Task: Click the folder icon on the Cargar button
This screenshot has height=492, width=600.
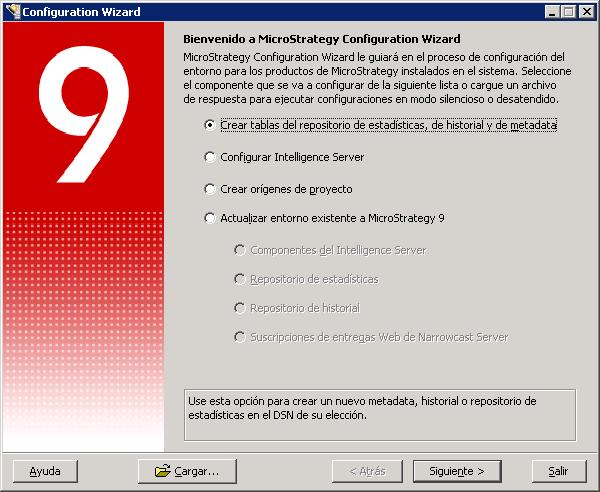Action: click(163, 471)
